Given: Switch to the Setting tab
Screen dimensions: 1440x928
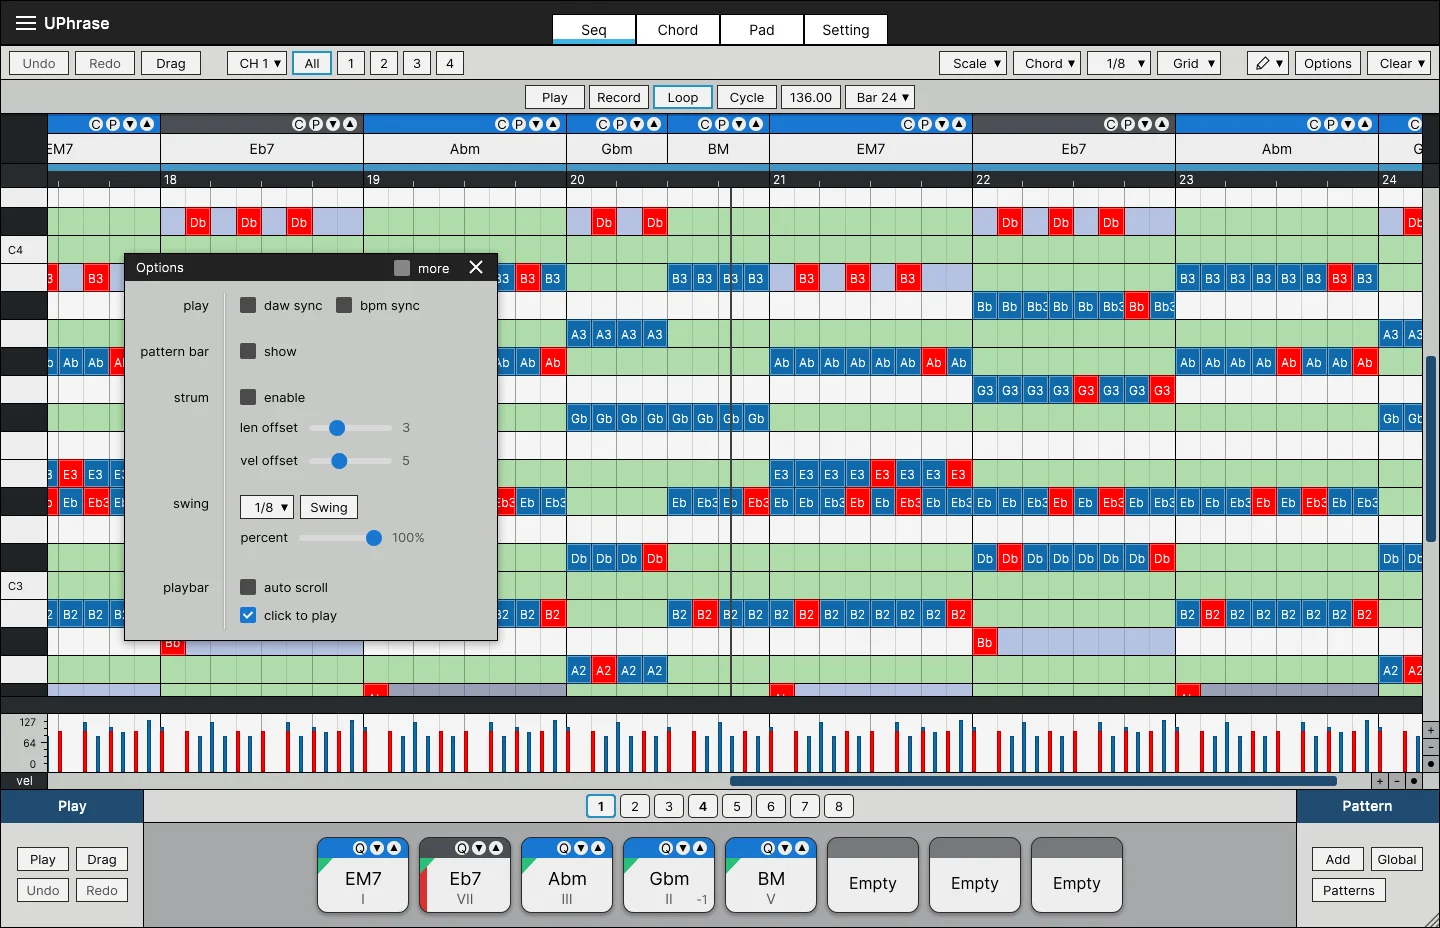Looking at the screenshot, I should click(x=846, y=30).
